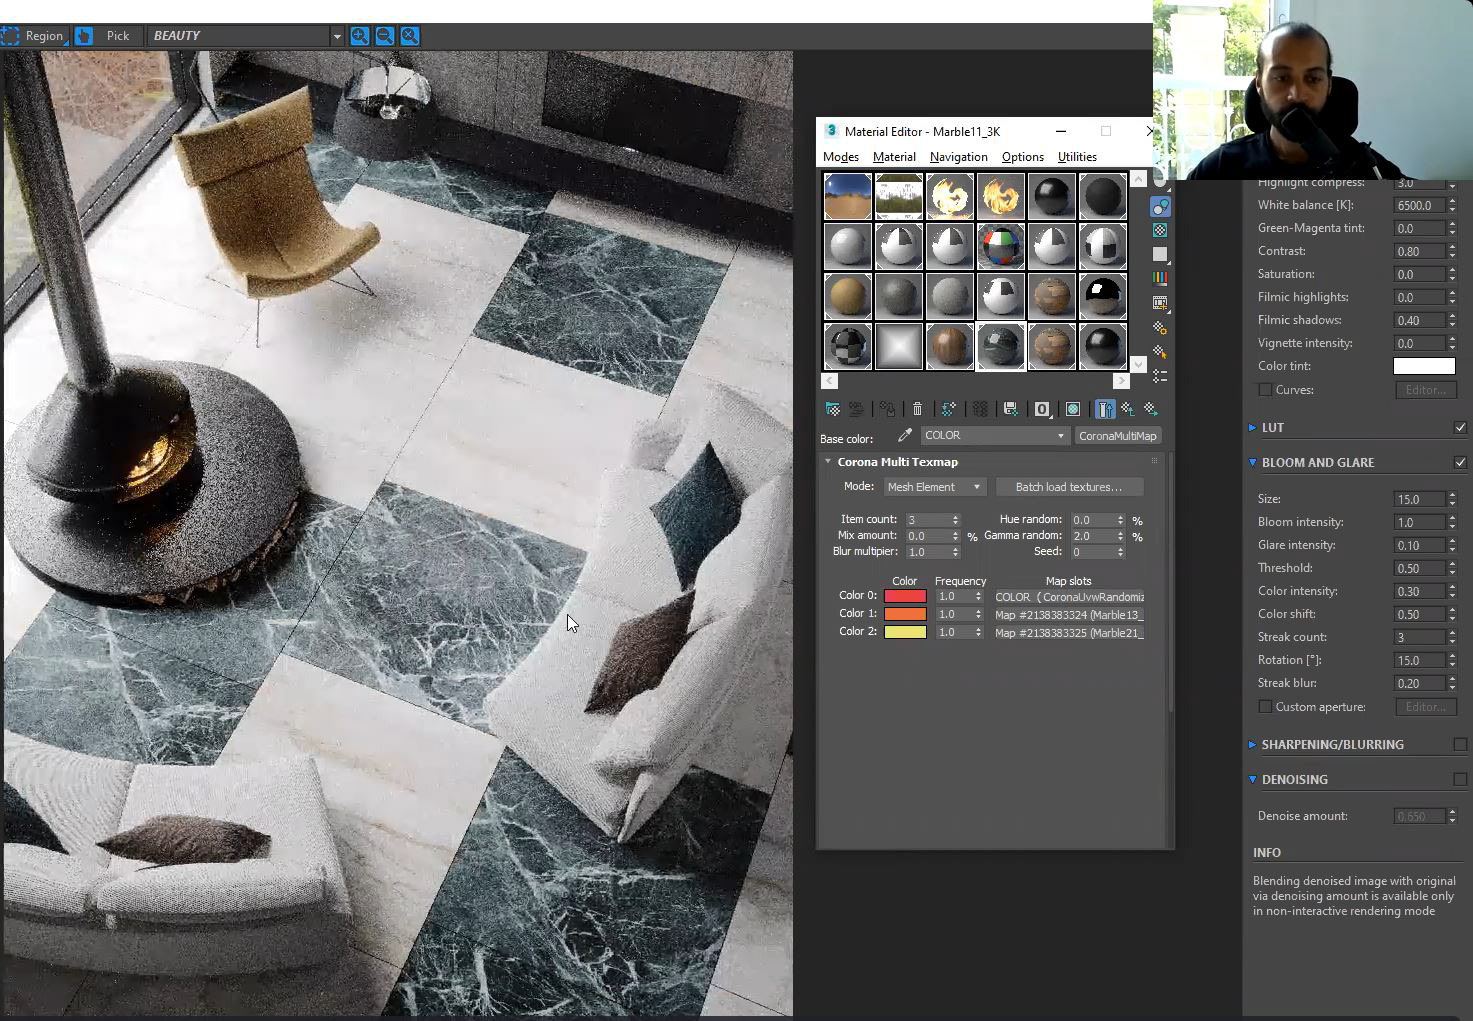The height and width of the screenshot is (1021, 1473).
Task: Click the Color 0 CoronaUvwRandomizer map slot
Action: click(x=1068, y=597)
